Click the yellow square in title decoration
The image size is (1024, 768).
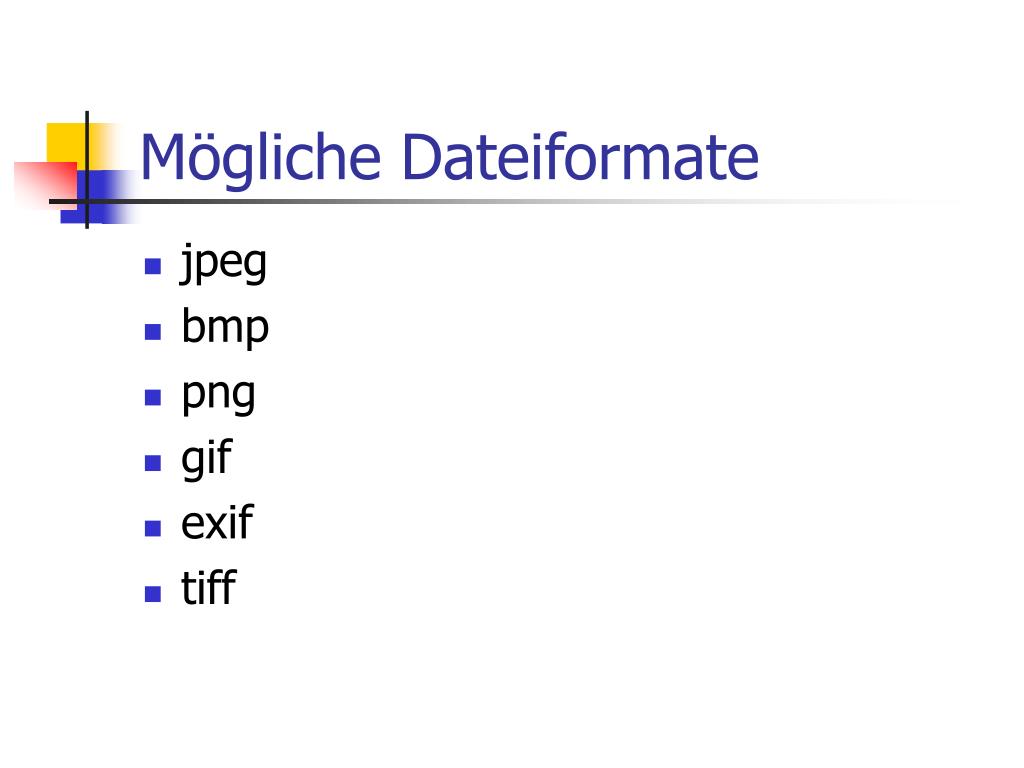[69, 144]
